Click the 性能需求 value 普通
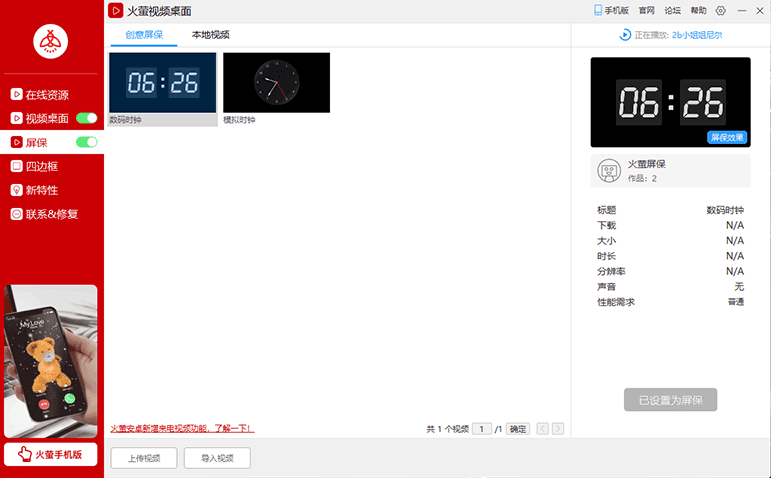This screenshot has height=478, width=771. [736, 302]
